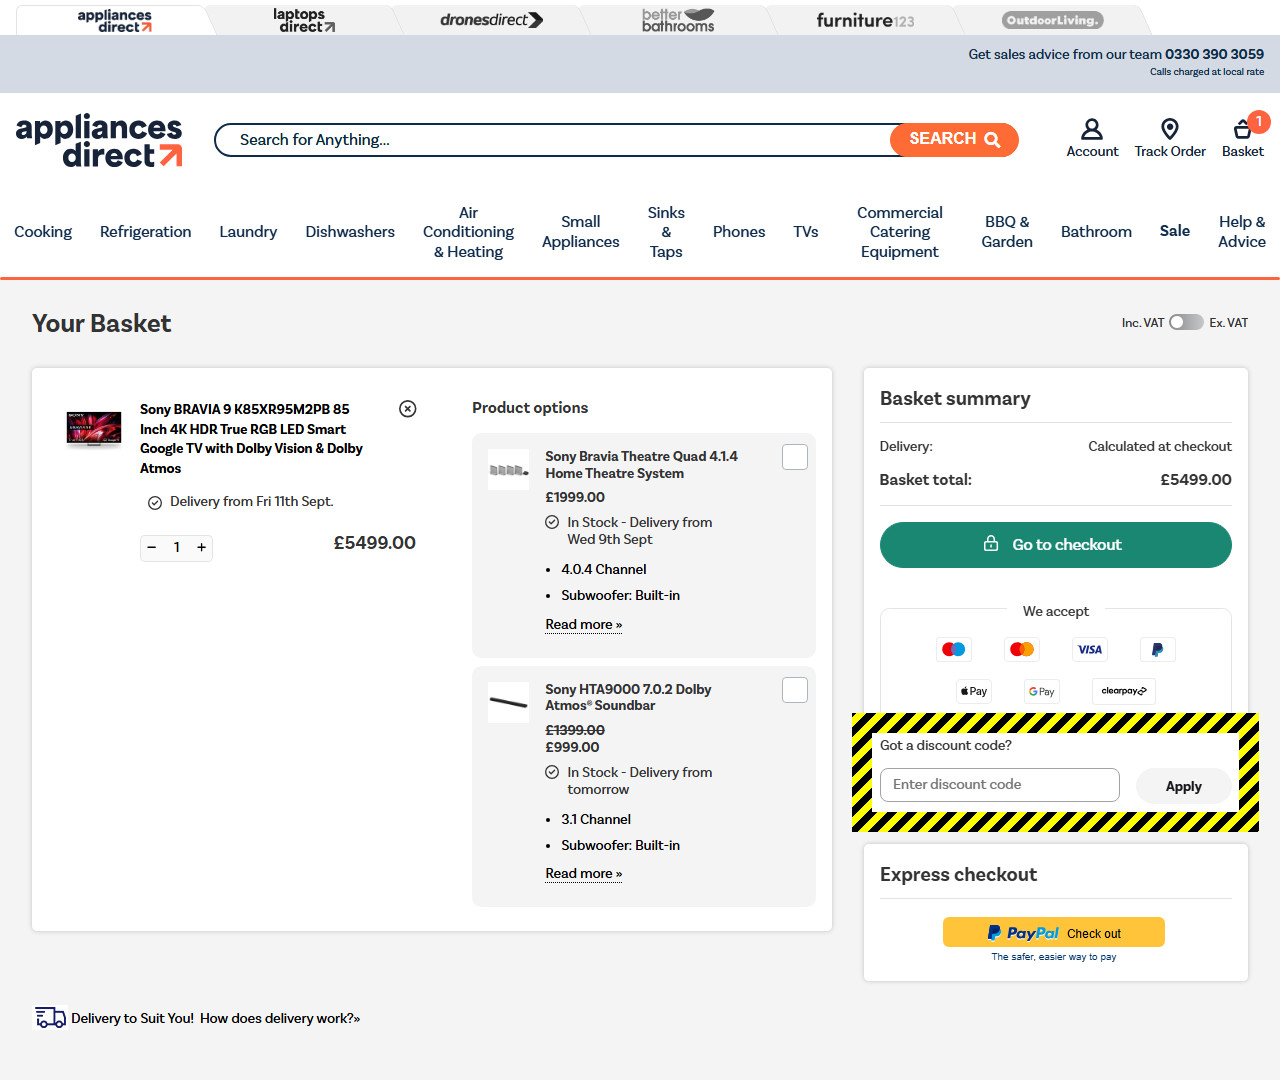Screen dimensions: 1280x1080
Task: Read more about Sony Bravia Theatre Quad
Action: (584, 624)
